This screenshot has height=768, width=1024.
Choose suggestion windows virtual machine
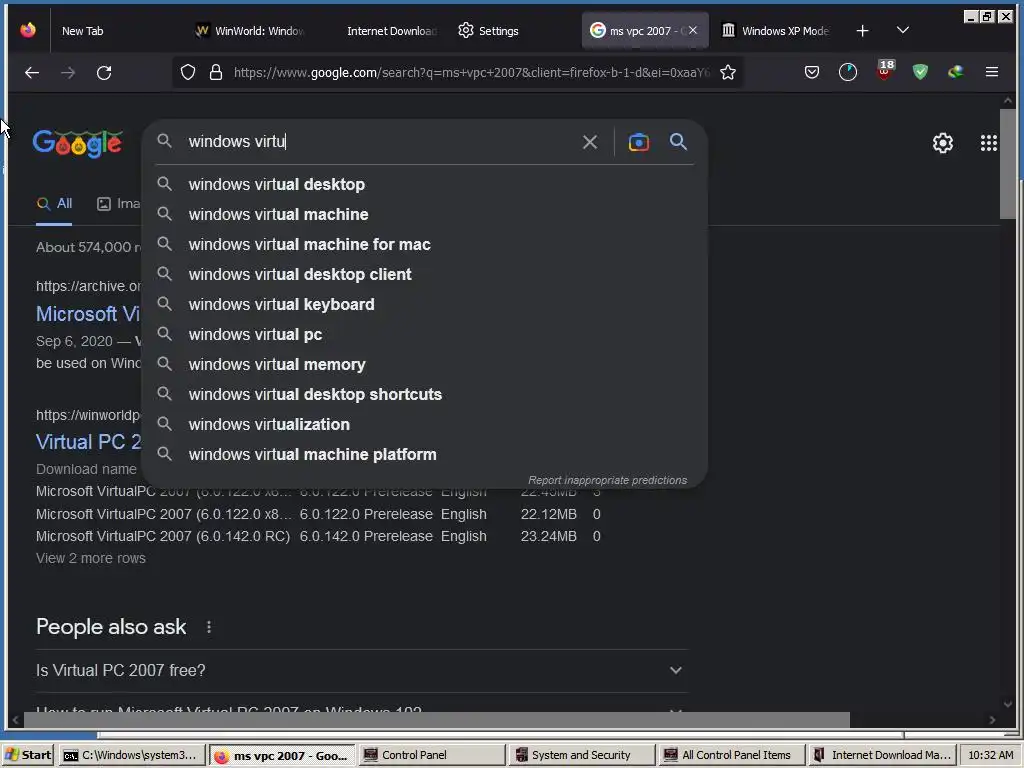coord(424,214)
